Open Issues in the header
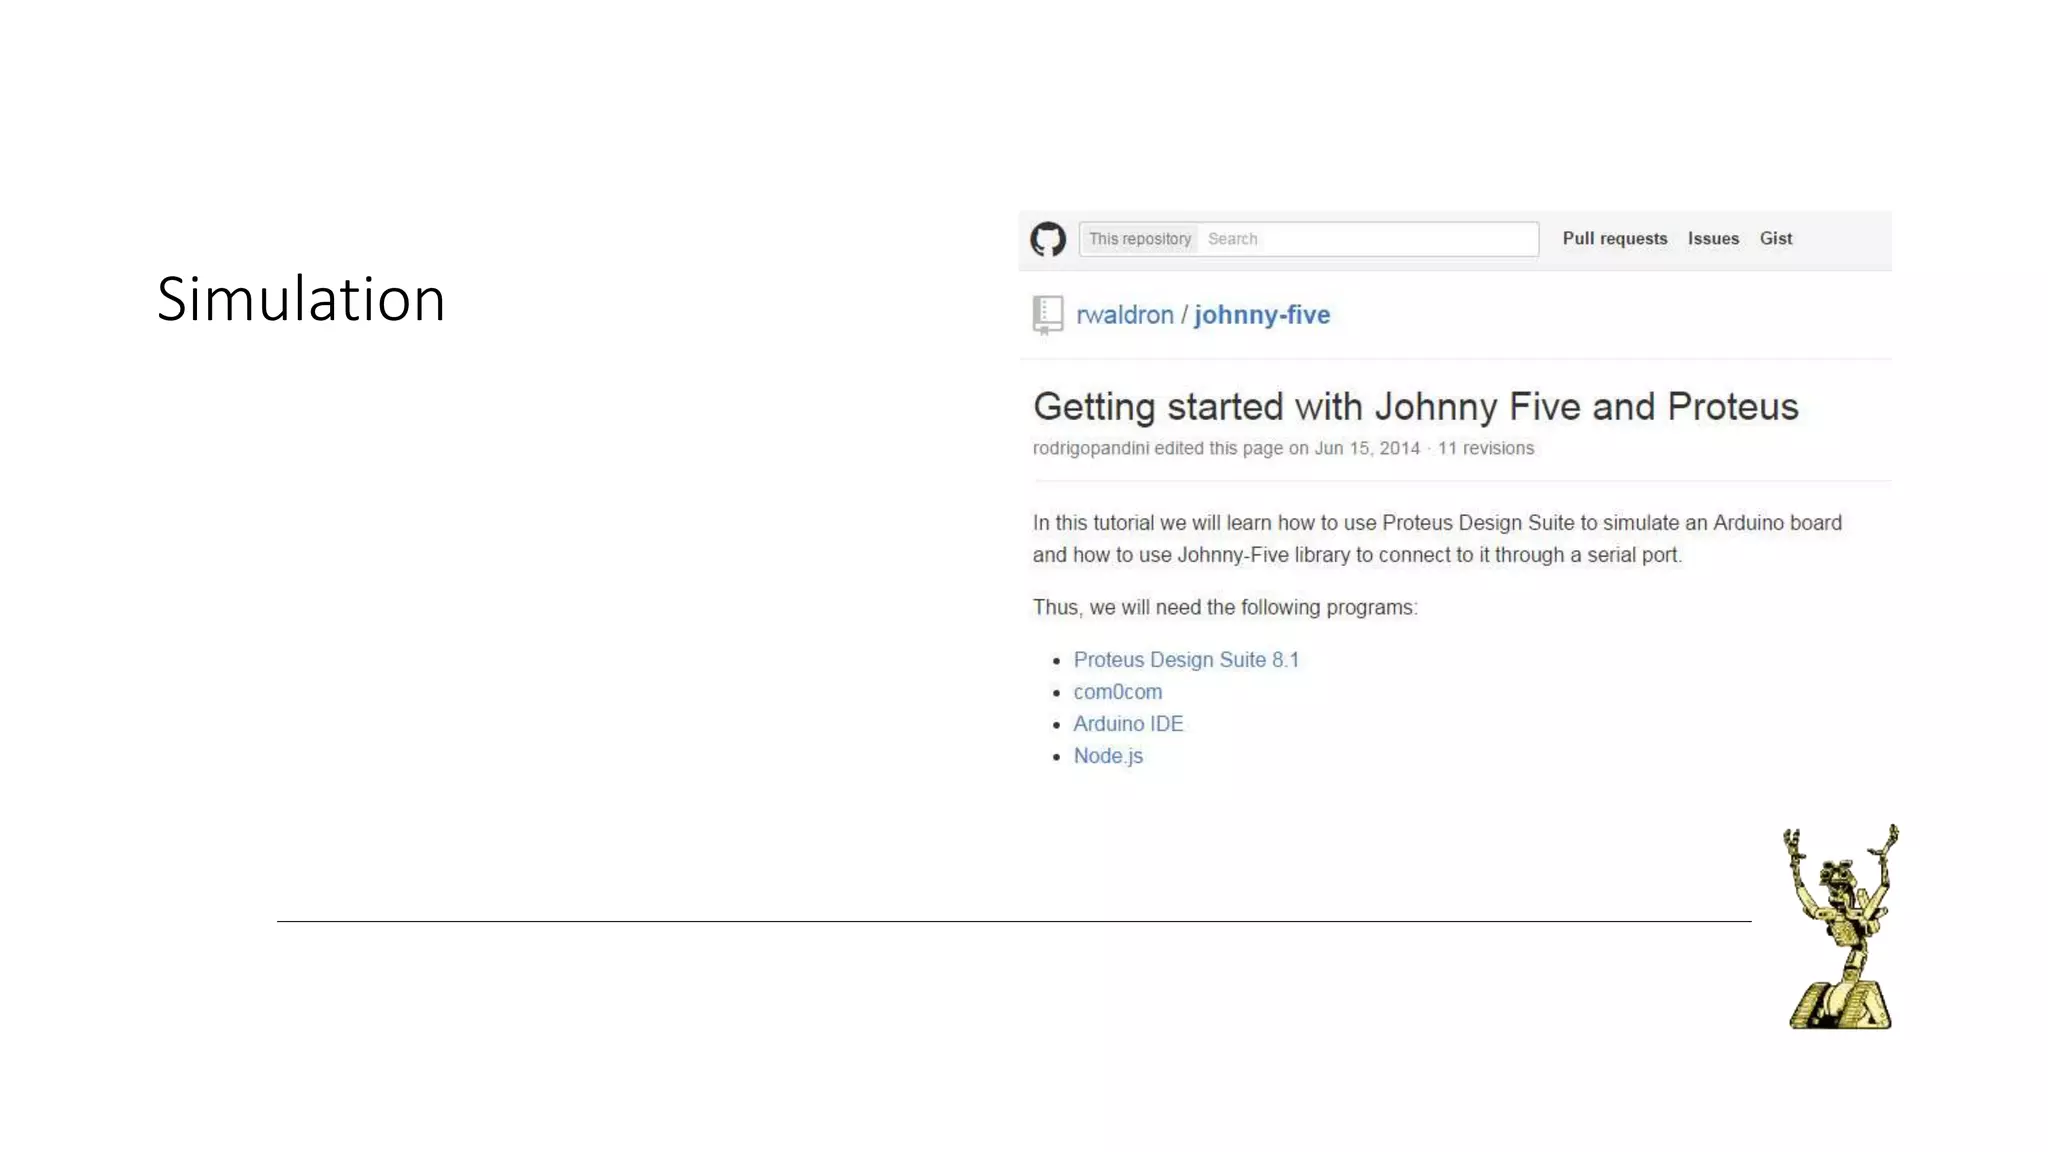Image resolution: width=2048 pixels, height=1152 pixels. coord(1712,239)
